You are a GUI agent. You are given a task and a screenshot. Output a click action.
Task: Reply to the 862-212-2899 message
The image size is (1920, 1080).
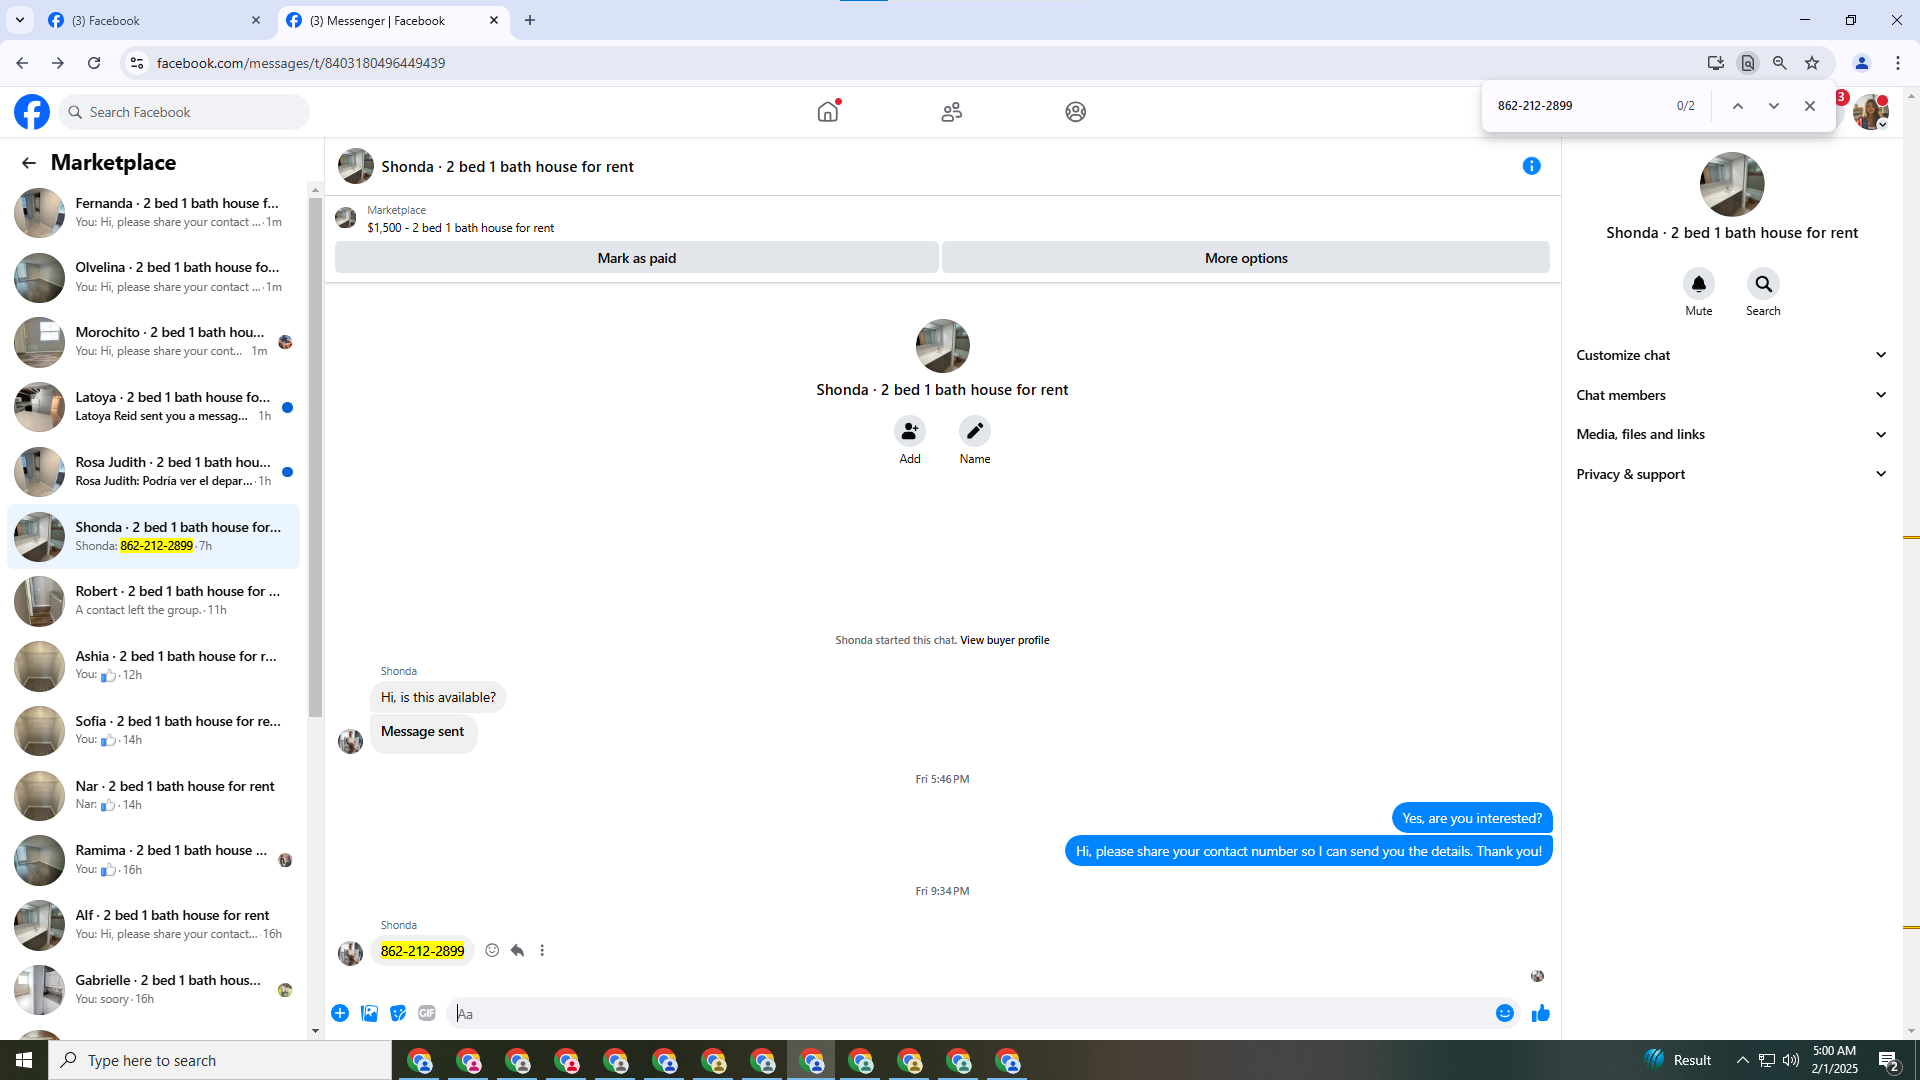point(517,950)
